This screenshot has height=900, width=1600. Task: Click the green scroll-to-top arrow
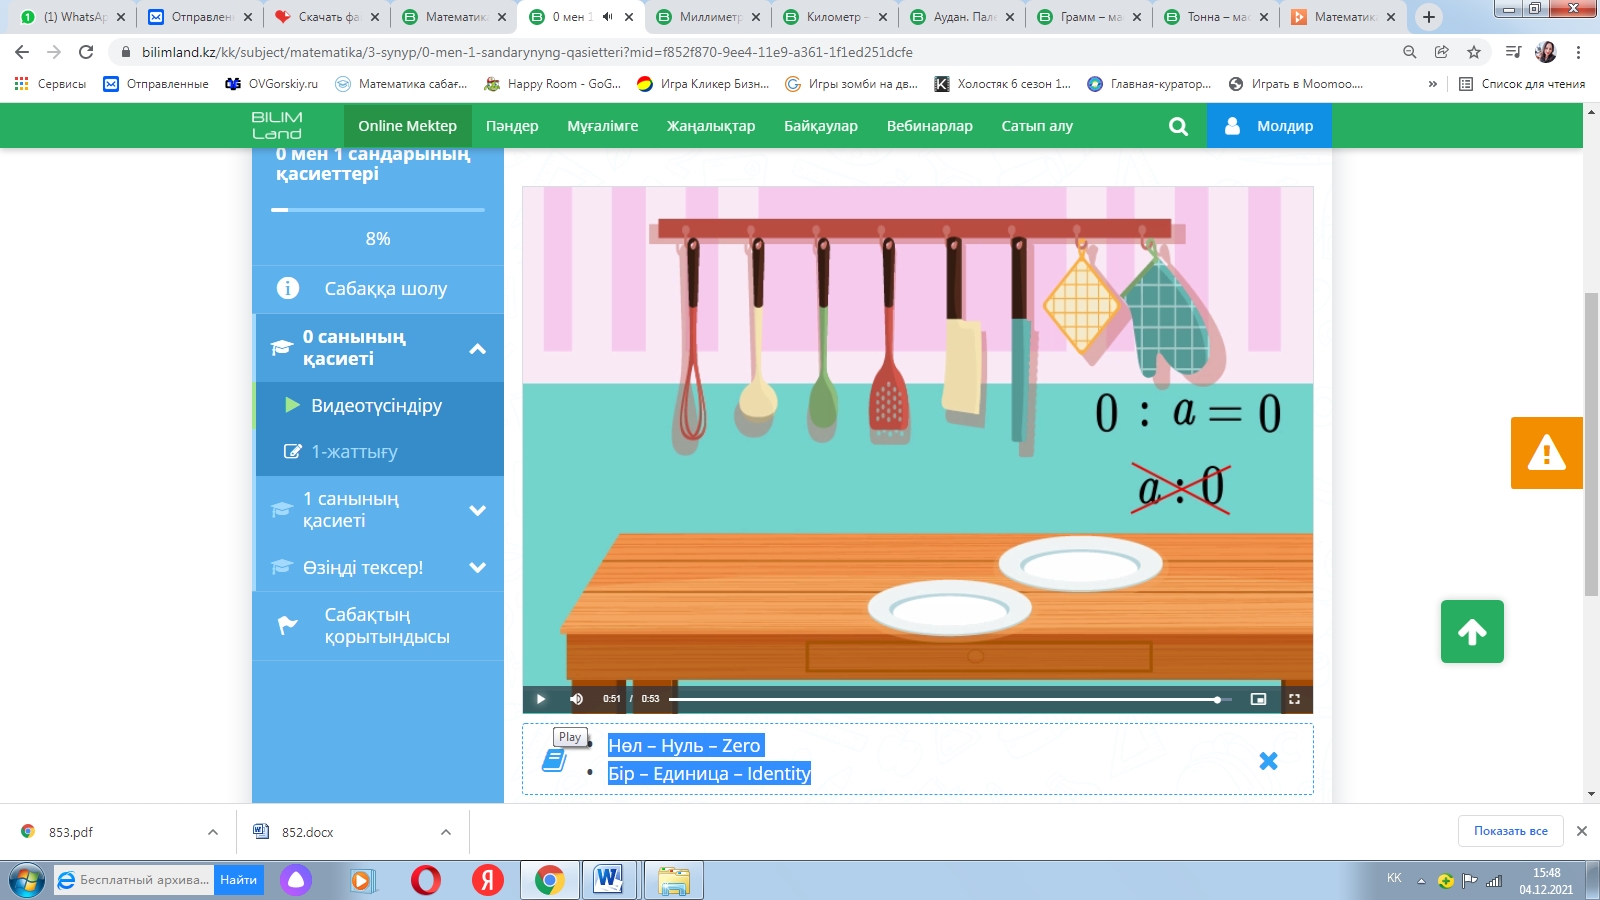(1472, 631)
